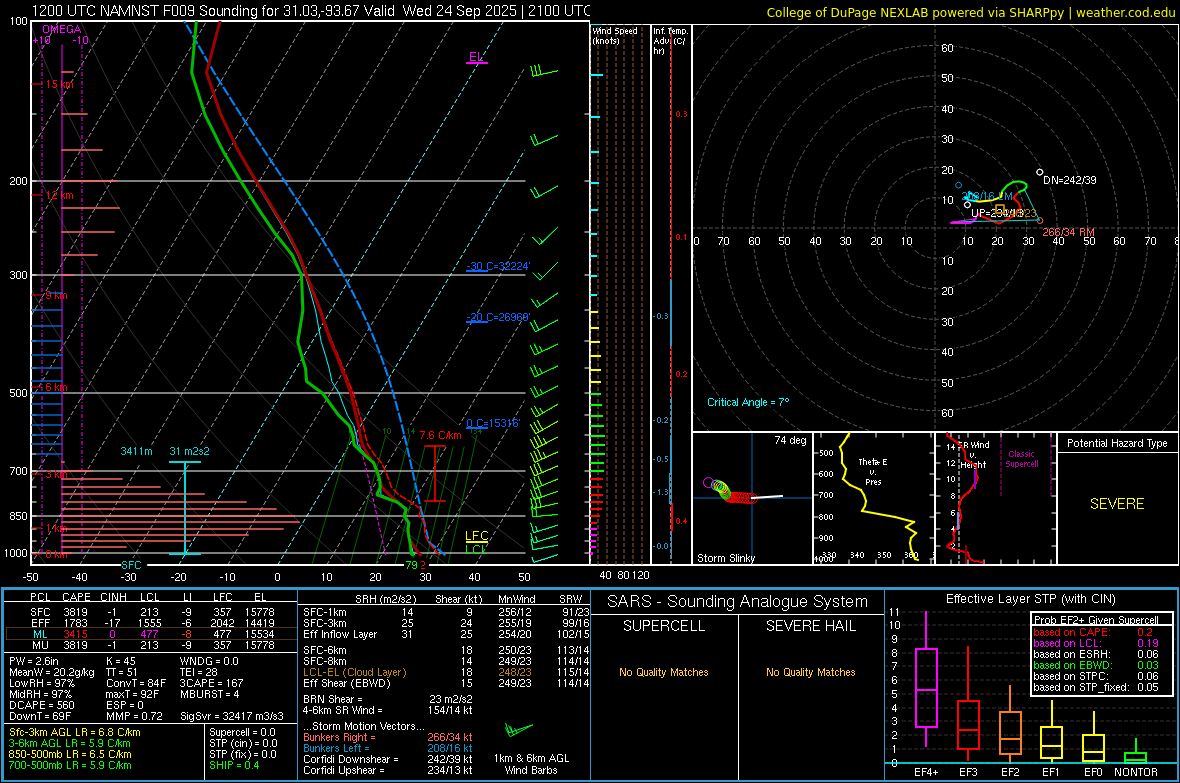The image size is (1180, 783).
Task: Click the Corfidi Upshear = 234/13 kt value
Action: (388, 770)
